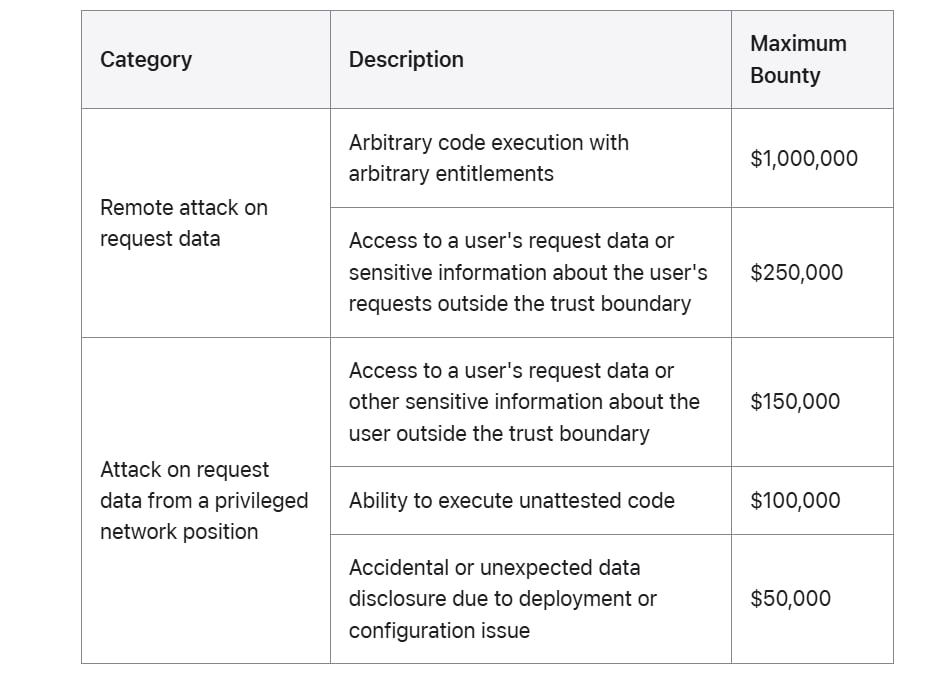Select the $250,000 bounty cell

(x=797, y=272)
